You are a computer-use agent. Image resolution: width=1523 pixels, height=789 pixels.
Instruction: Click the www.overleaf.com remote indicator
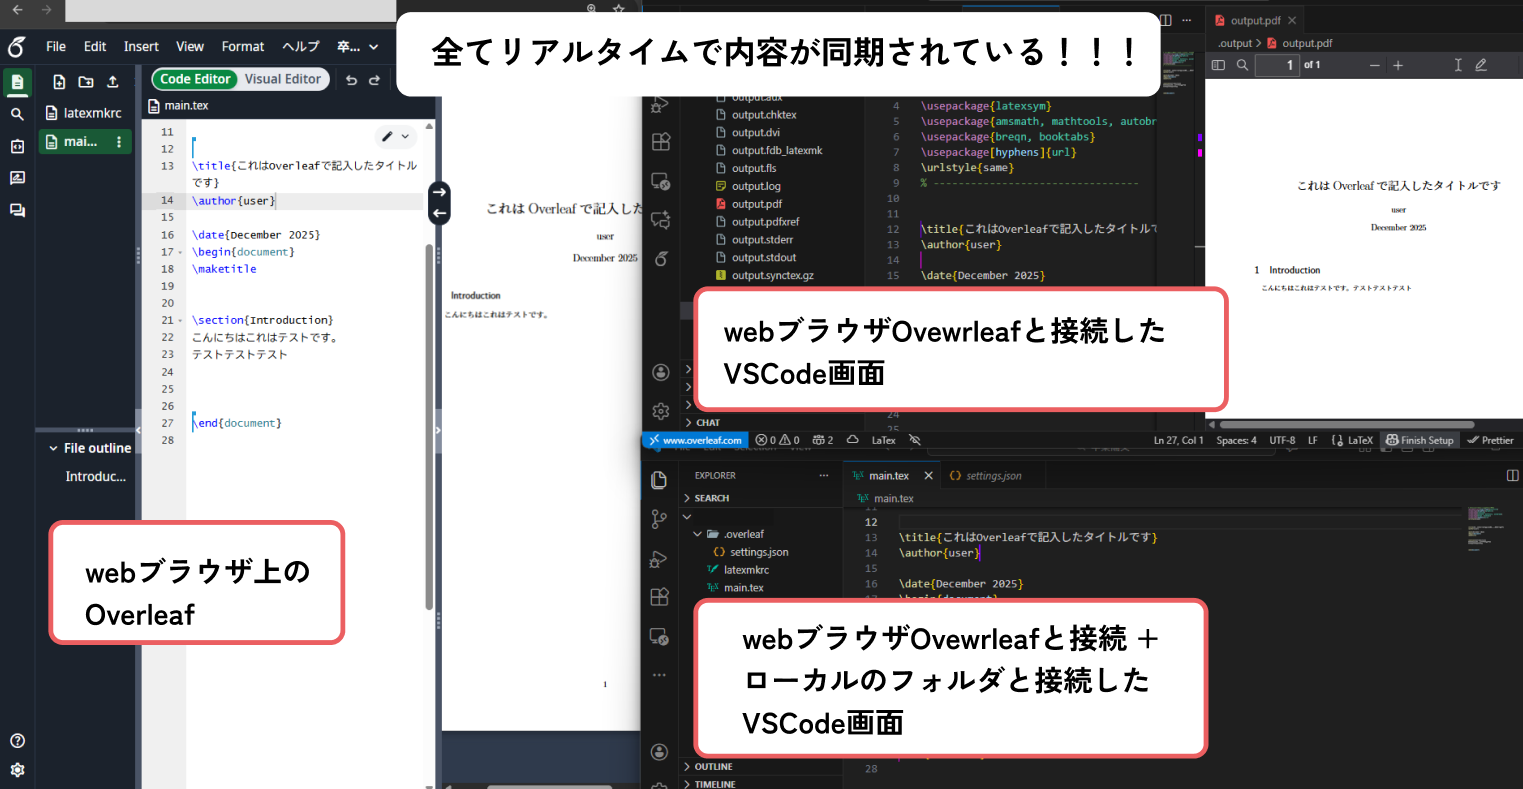pyautogui.click(x=697, y=440)
